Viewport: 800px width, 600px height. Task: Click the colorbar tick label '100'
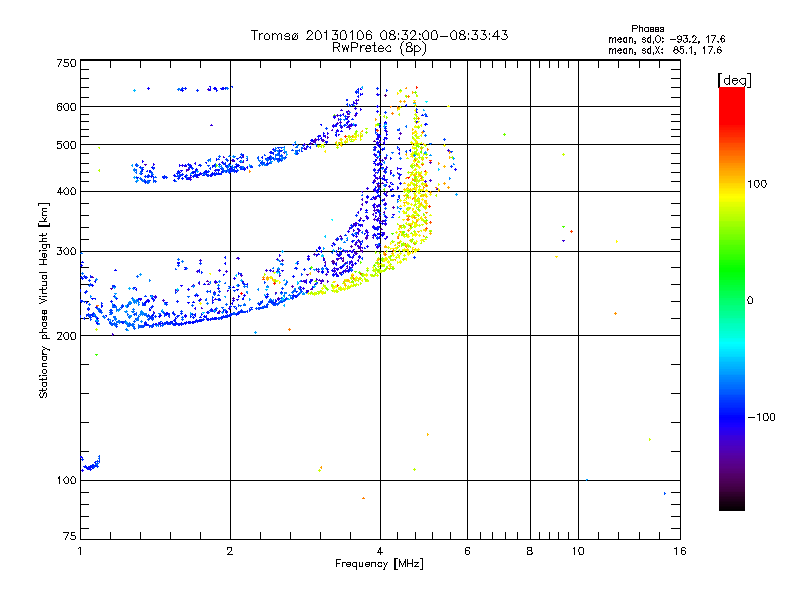(x=757, y=184)
